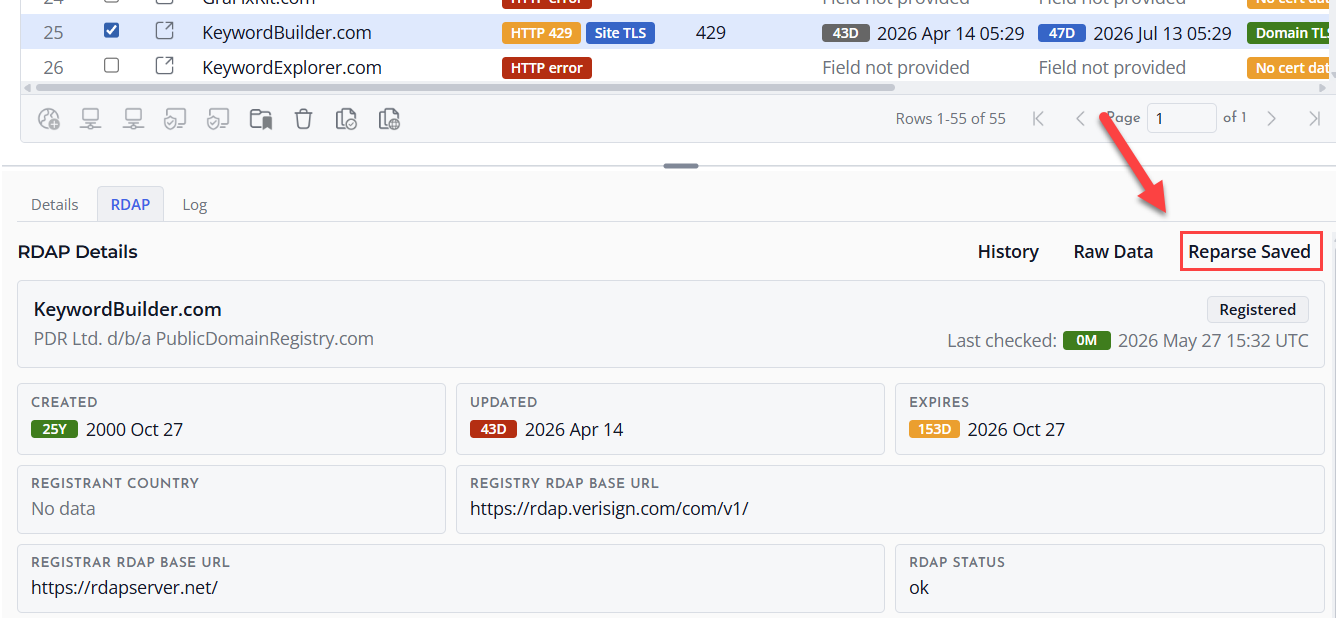Click the 2026 Apr 14 05:29 cell

coord(950,33)
